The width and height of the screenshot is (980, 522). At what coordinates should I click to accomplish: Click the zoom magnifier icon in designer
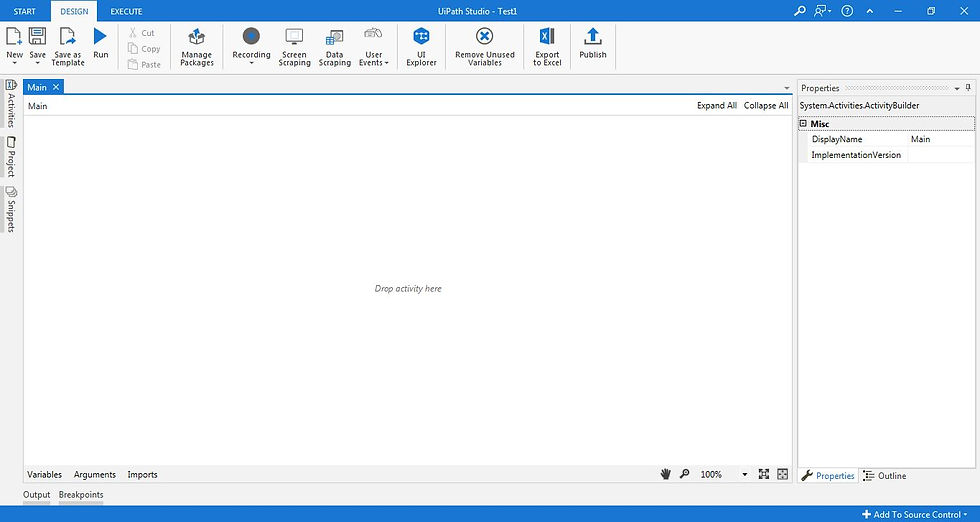pos(684,474)
